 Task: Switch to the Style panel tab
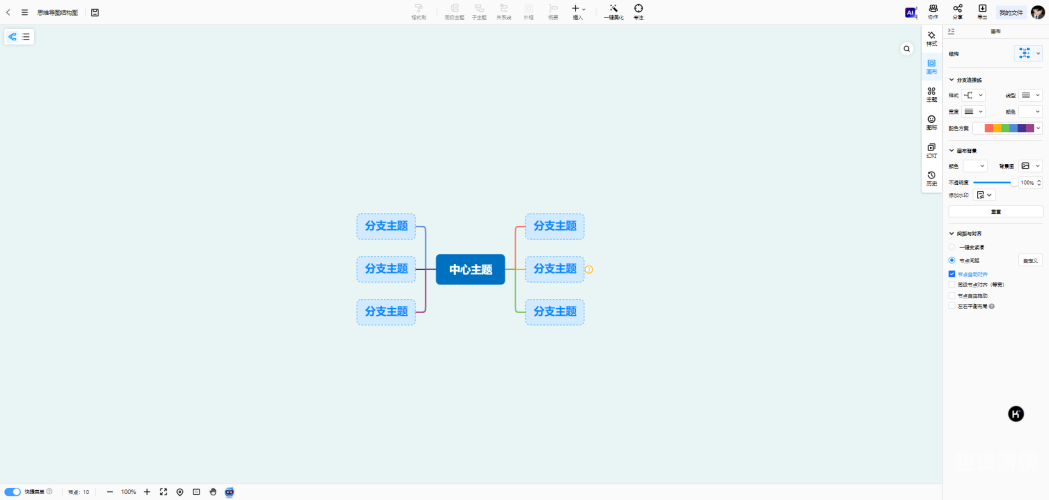click(931, 39)
